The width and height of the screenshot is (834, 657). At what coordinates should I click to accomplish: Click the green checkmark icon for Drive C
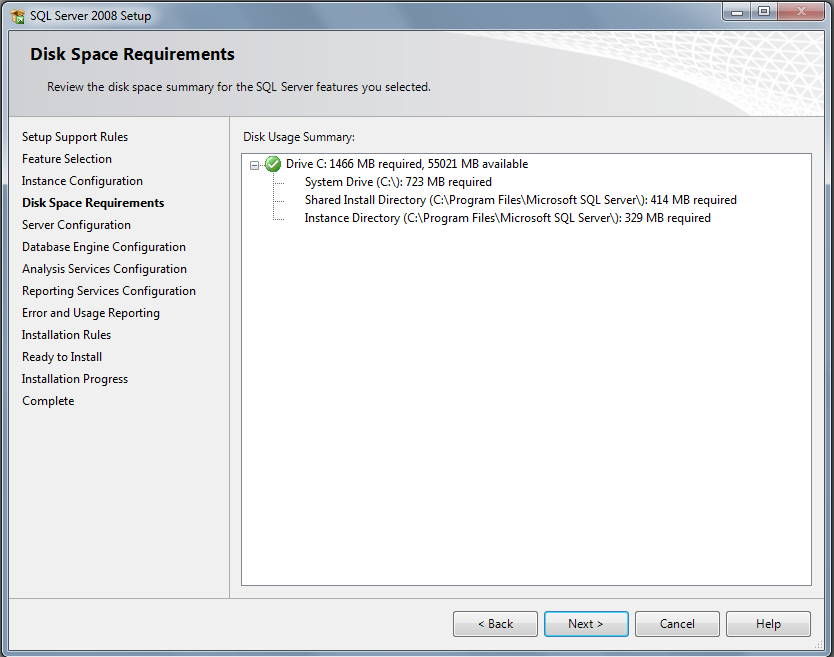click(x=273, y=164)
